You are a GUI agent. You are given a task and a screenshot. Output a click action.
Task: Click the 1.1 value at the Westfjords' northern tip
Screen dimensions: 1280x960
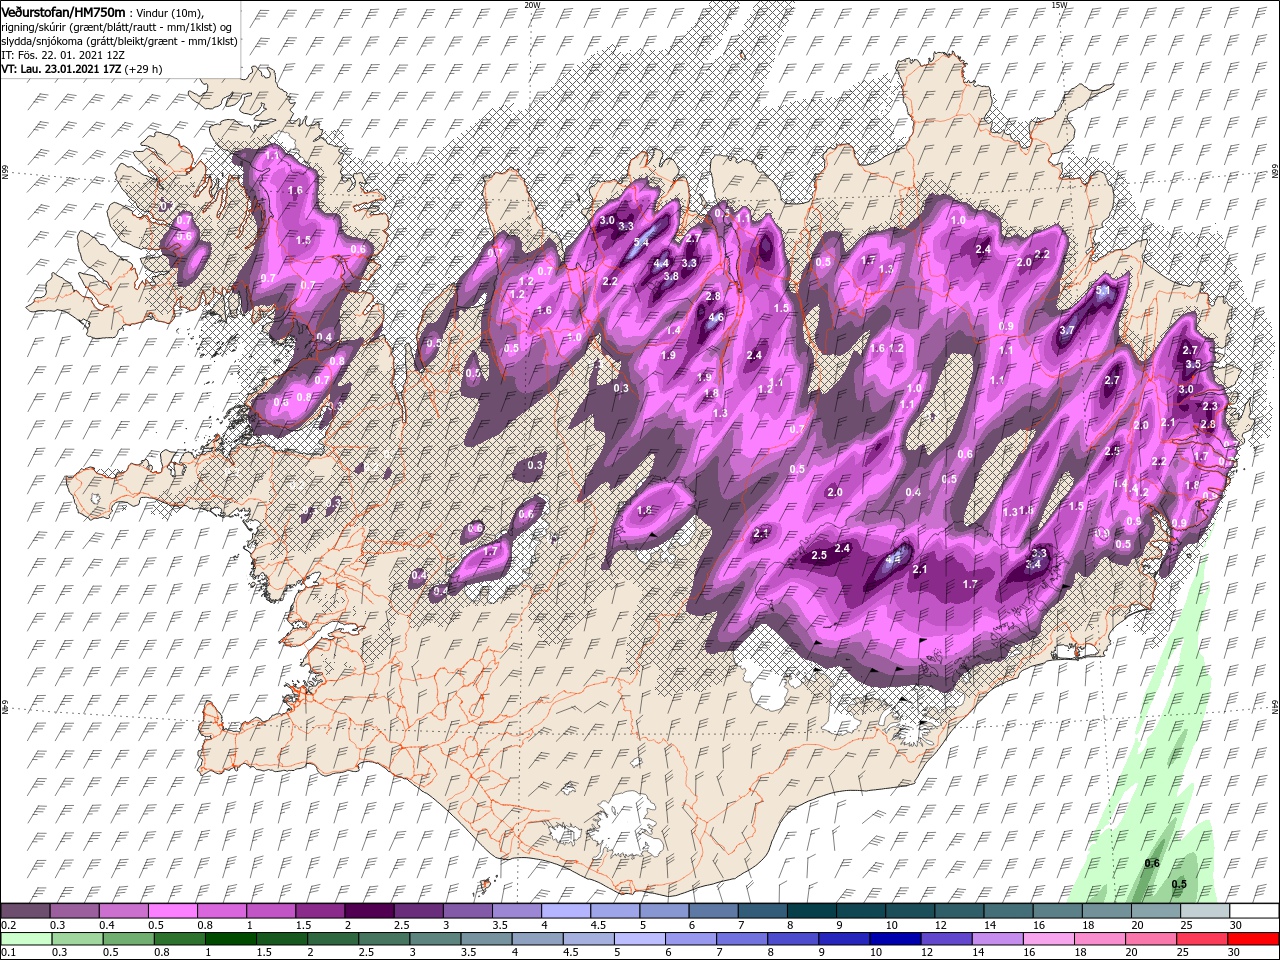272,156
